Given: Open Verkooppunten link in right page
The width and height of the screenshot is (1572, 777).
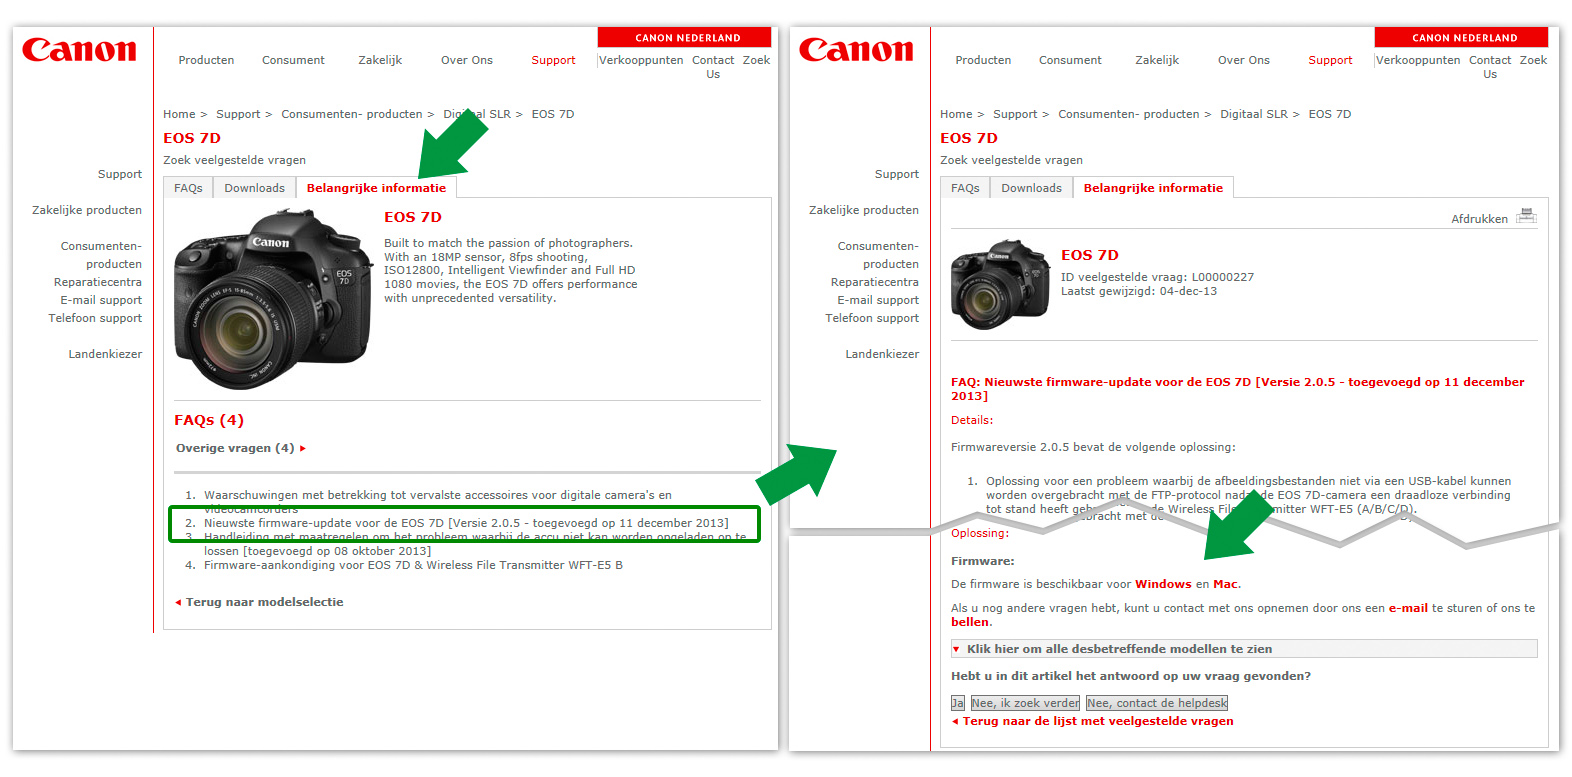Looking at the screenshot, I should 1418,60.
